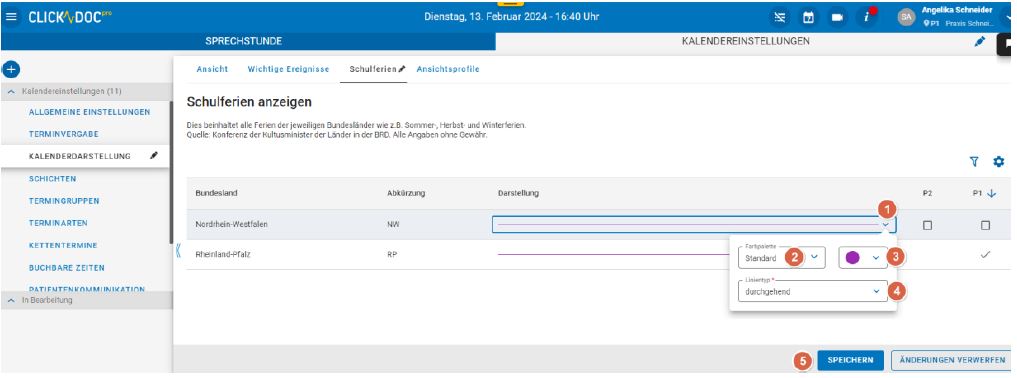Click the Abkürzung column header
Viewport: 1017px width, 378px height.
point(406,193)
